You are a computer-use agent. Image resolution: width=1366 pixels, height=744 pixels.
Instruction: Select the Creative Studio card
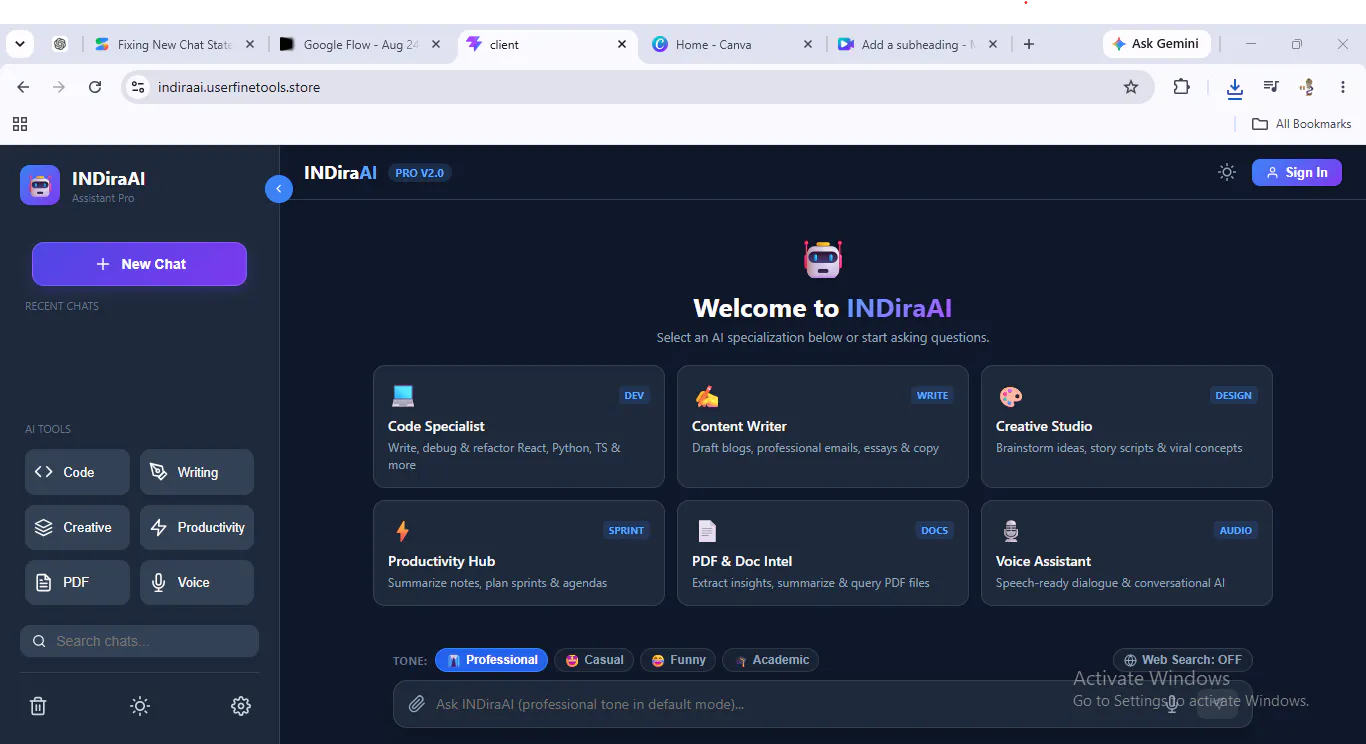pos(1127,427)
